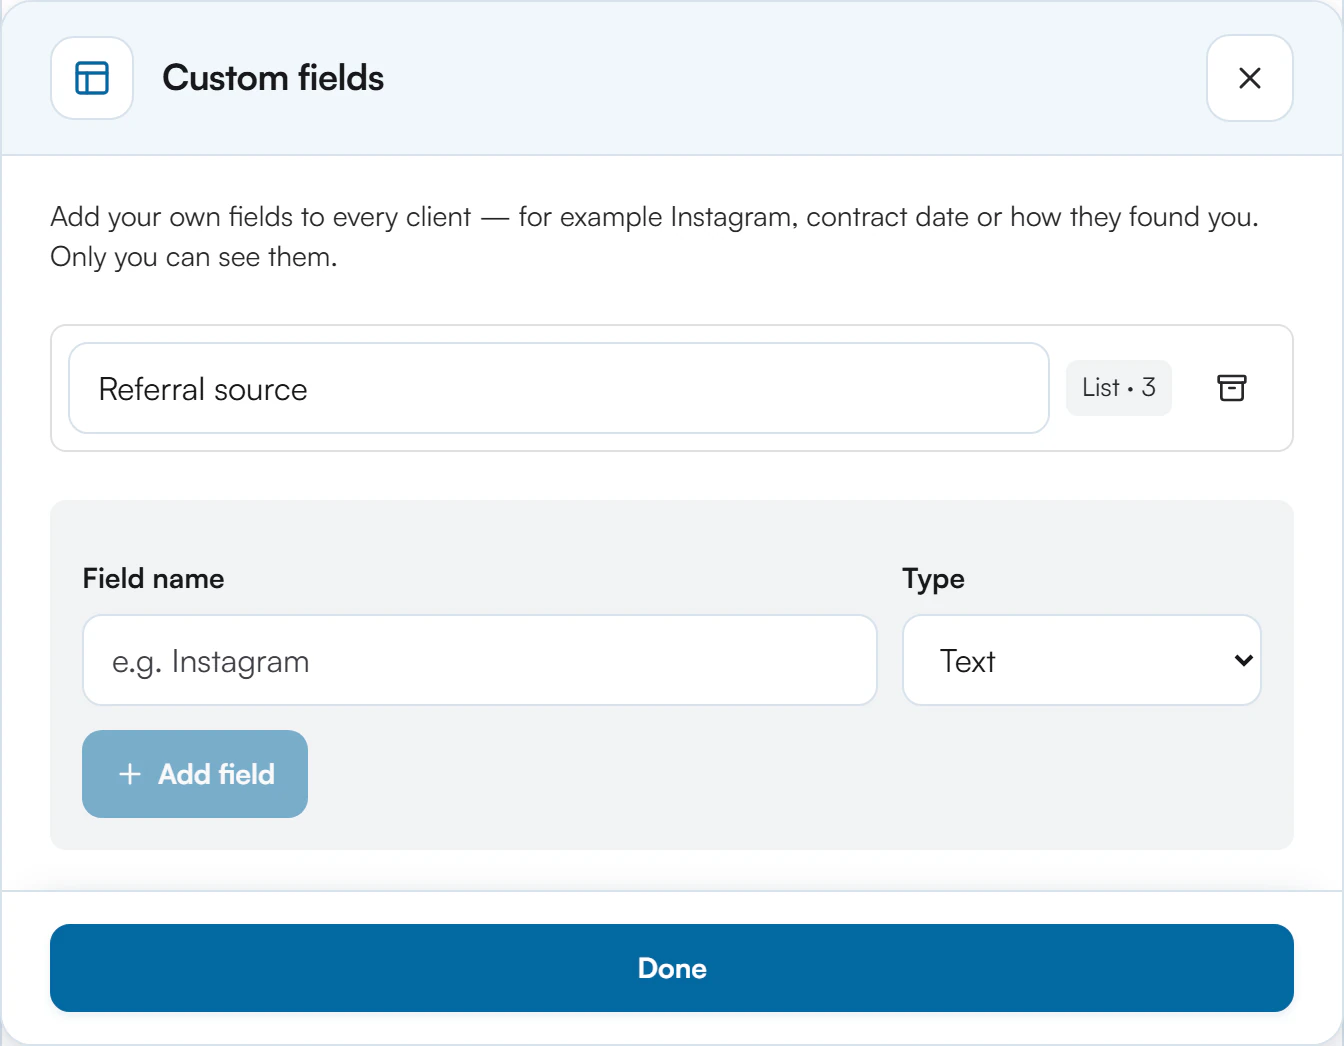Click the description text about adding fields
This screenshot has width=1344, height=1046.
click(x=654, y=237)
